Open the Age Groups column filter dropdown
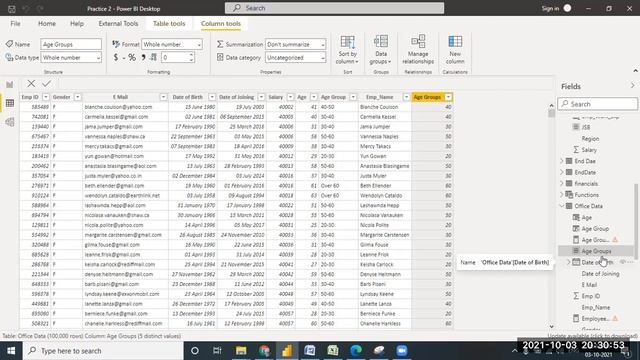 (x=449, y=97)
